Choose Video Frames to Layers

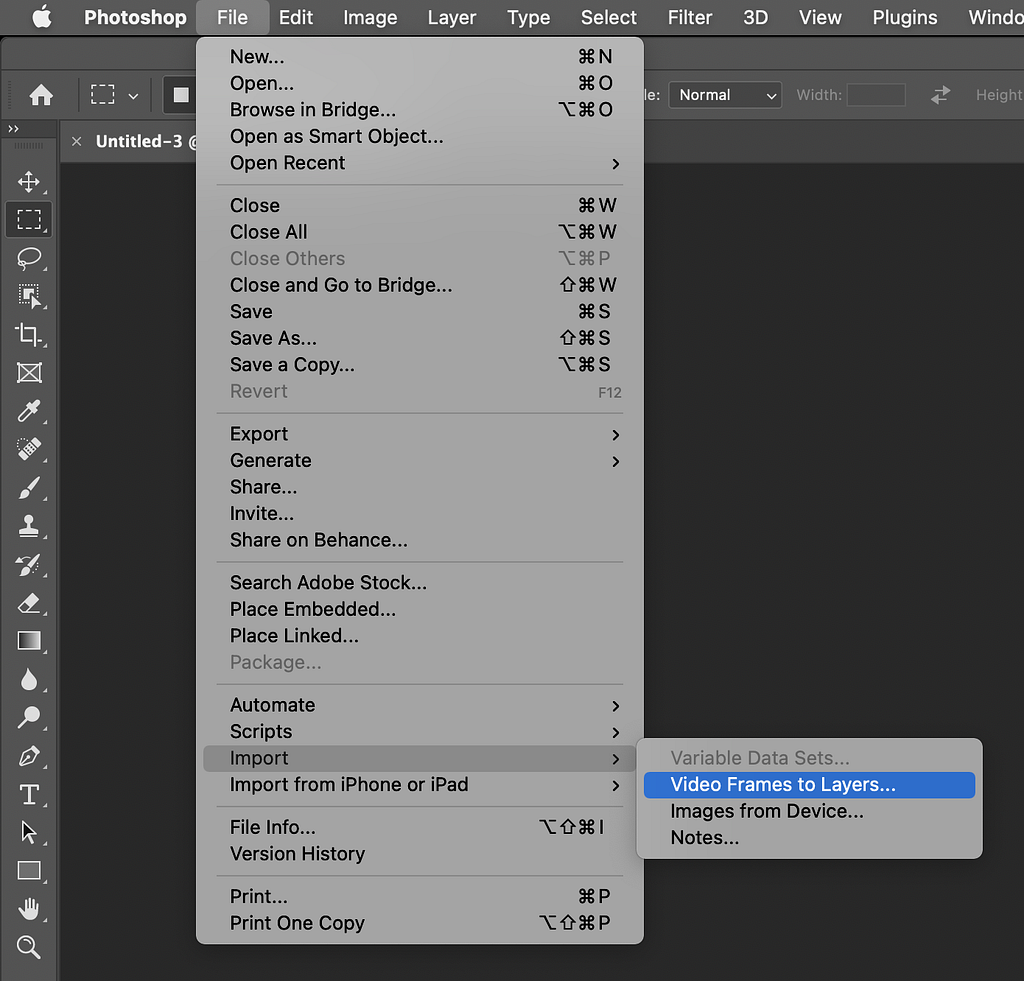pyautogui.click(x=809, y=784)
